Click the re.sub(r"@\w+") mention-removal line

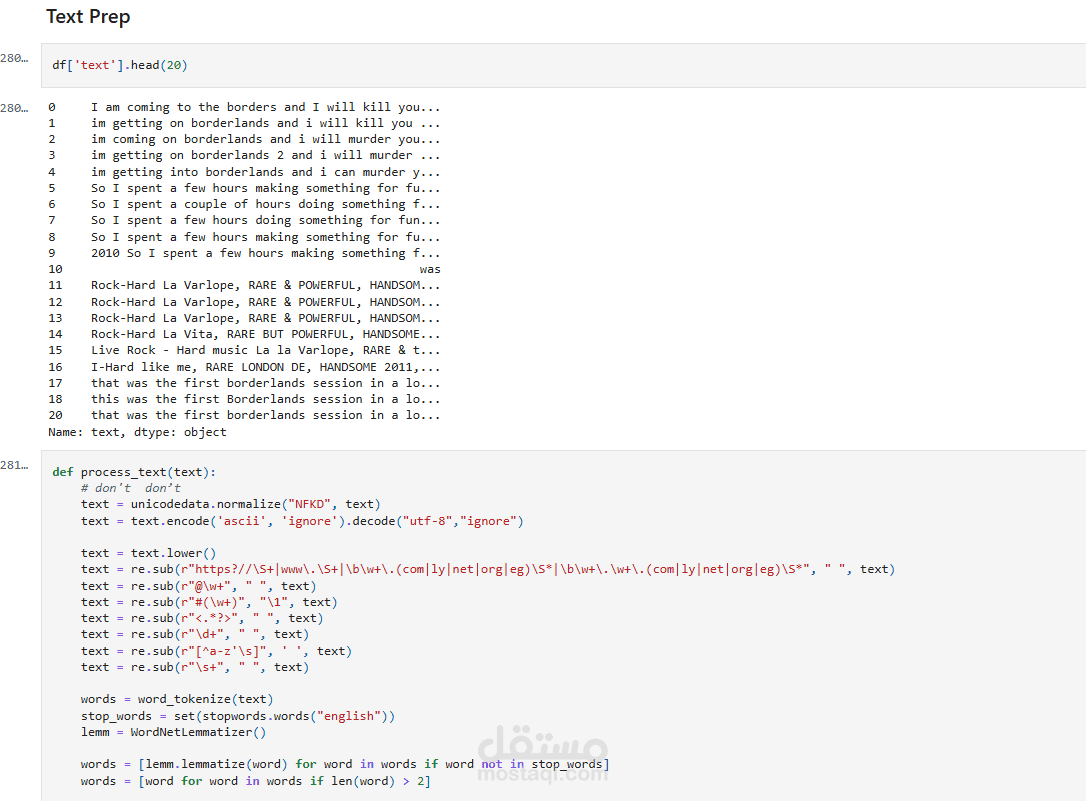(x=198, y=586)
